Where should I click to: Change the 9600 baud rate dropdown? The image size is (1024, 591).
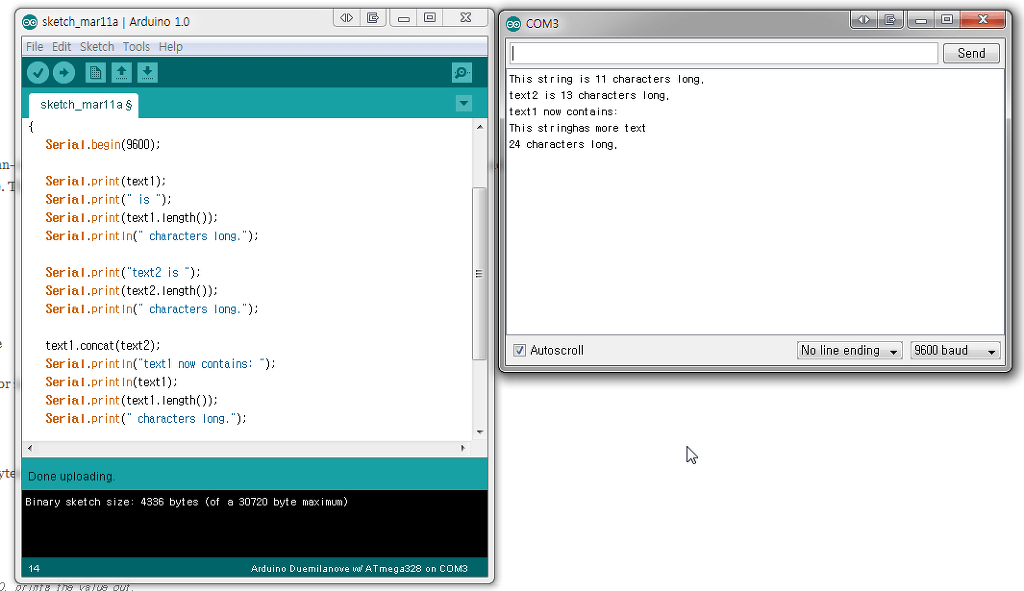coord(955,351)
